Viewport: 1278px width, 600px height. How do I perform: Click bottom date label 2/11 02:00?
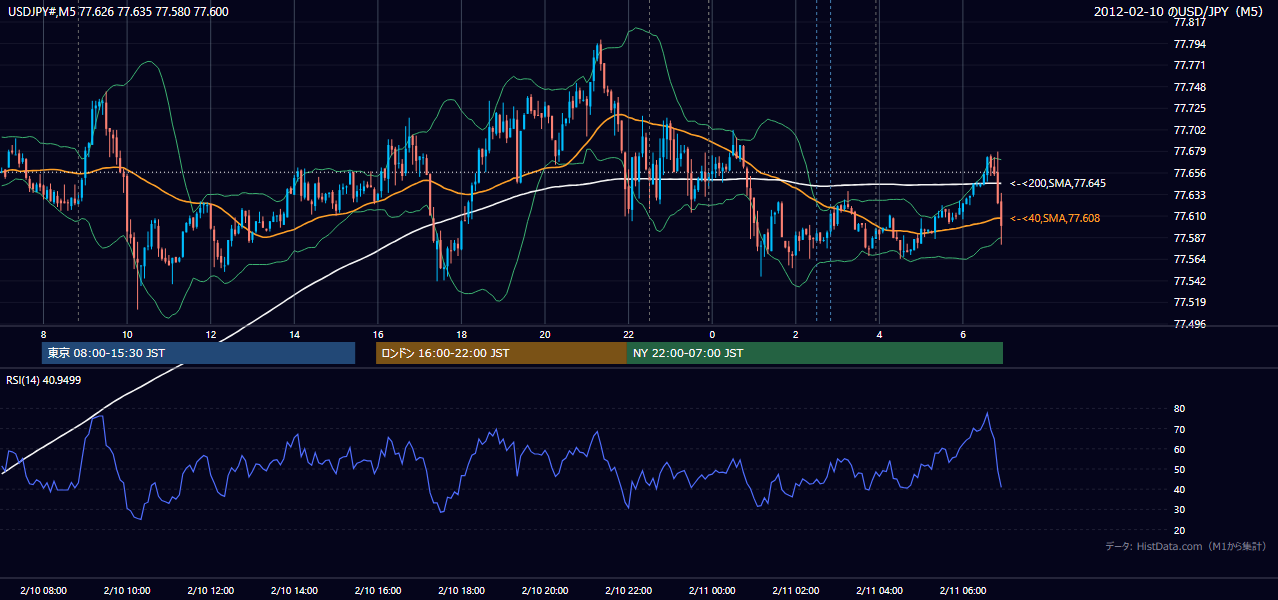[795, 591]
